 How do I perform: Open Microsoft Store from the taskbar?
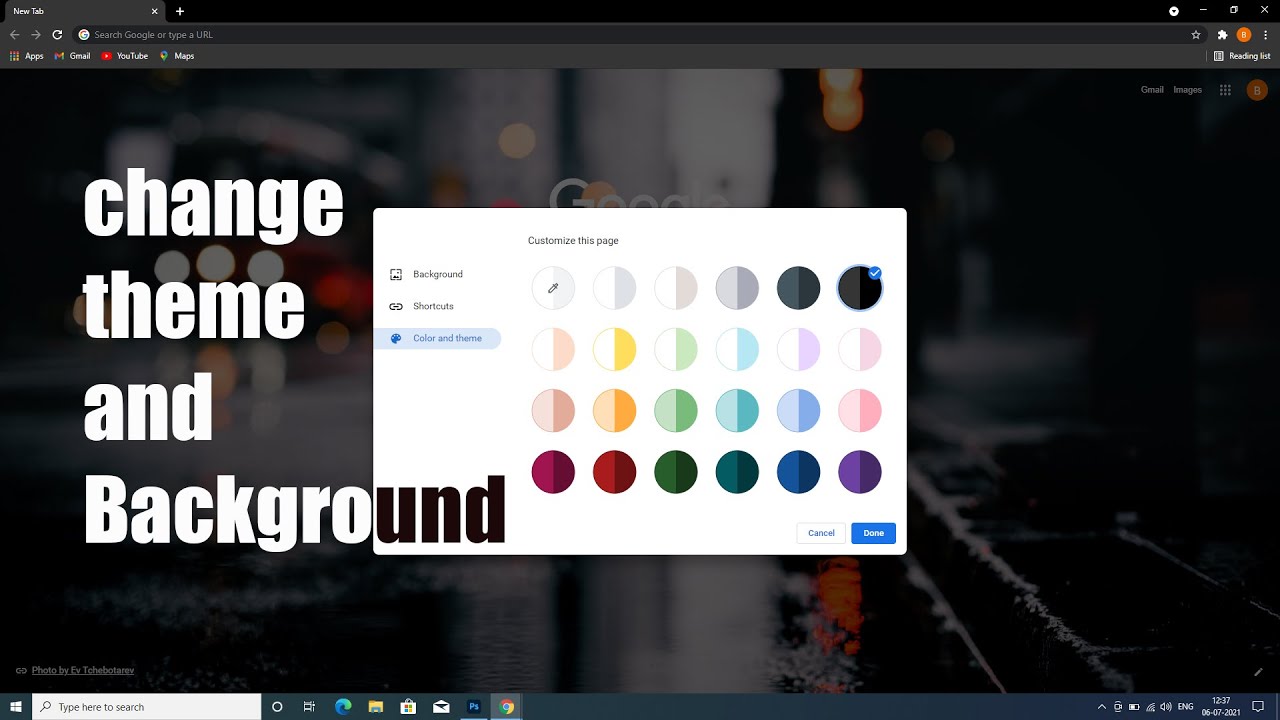click(408, 707)
